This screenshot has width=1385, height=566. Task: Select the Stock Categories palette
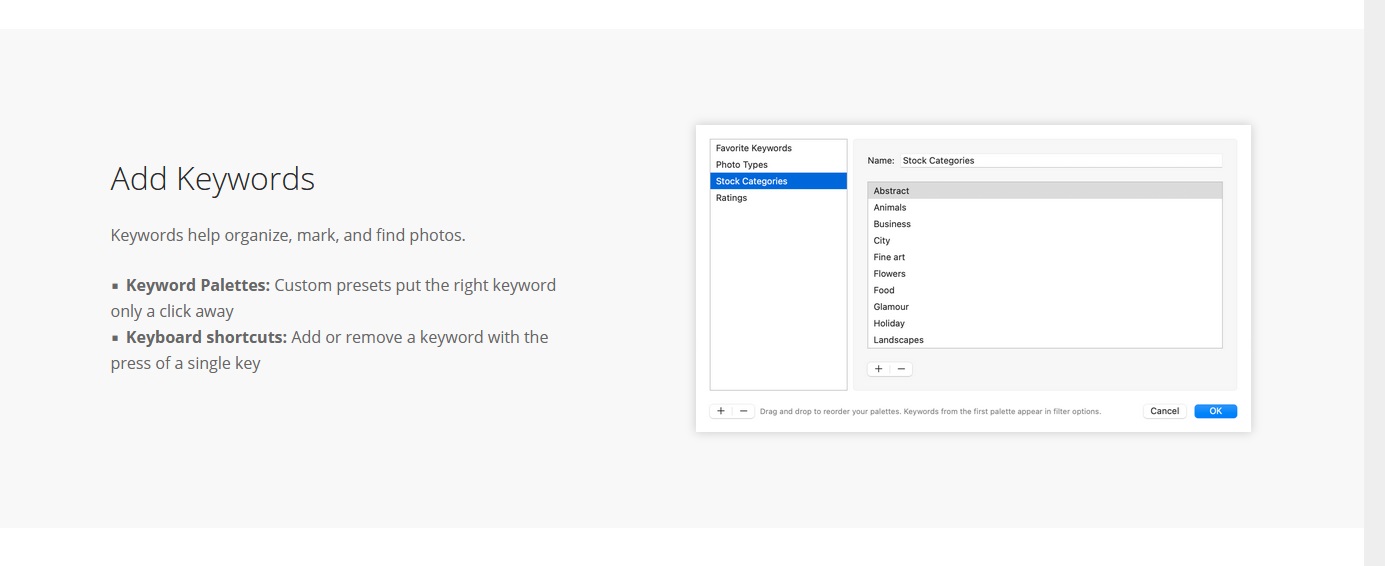pos(751,181)
